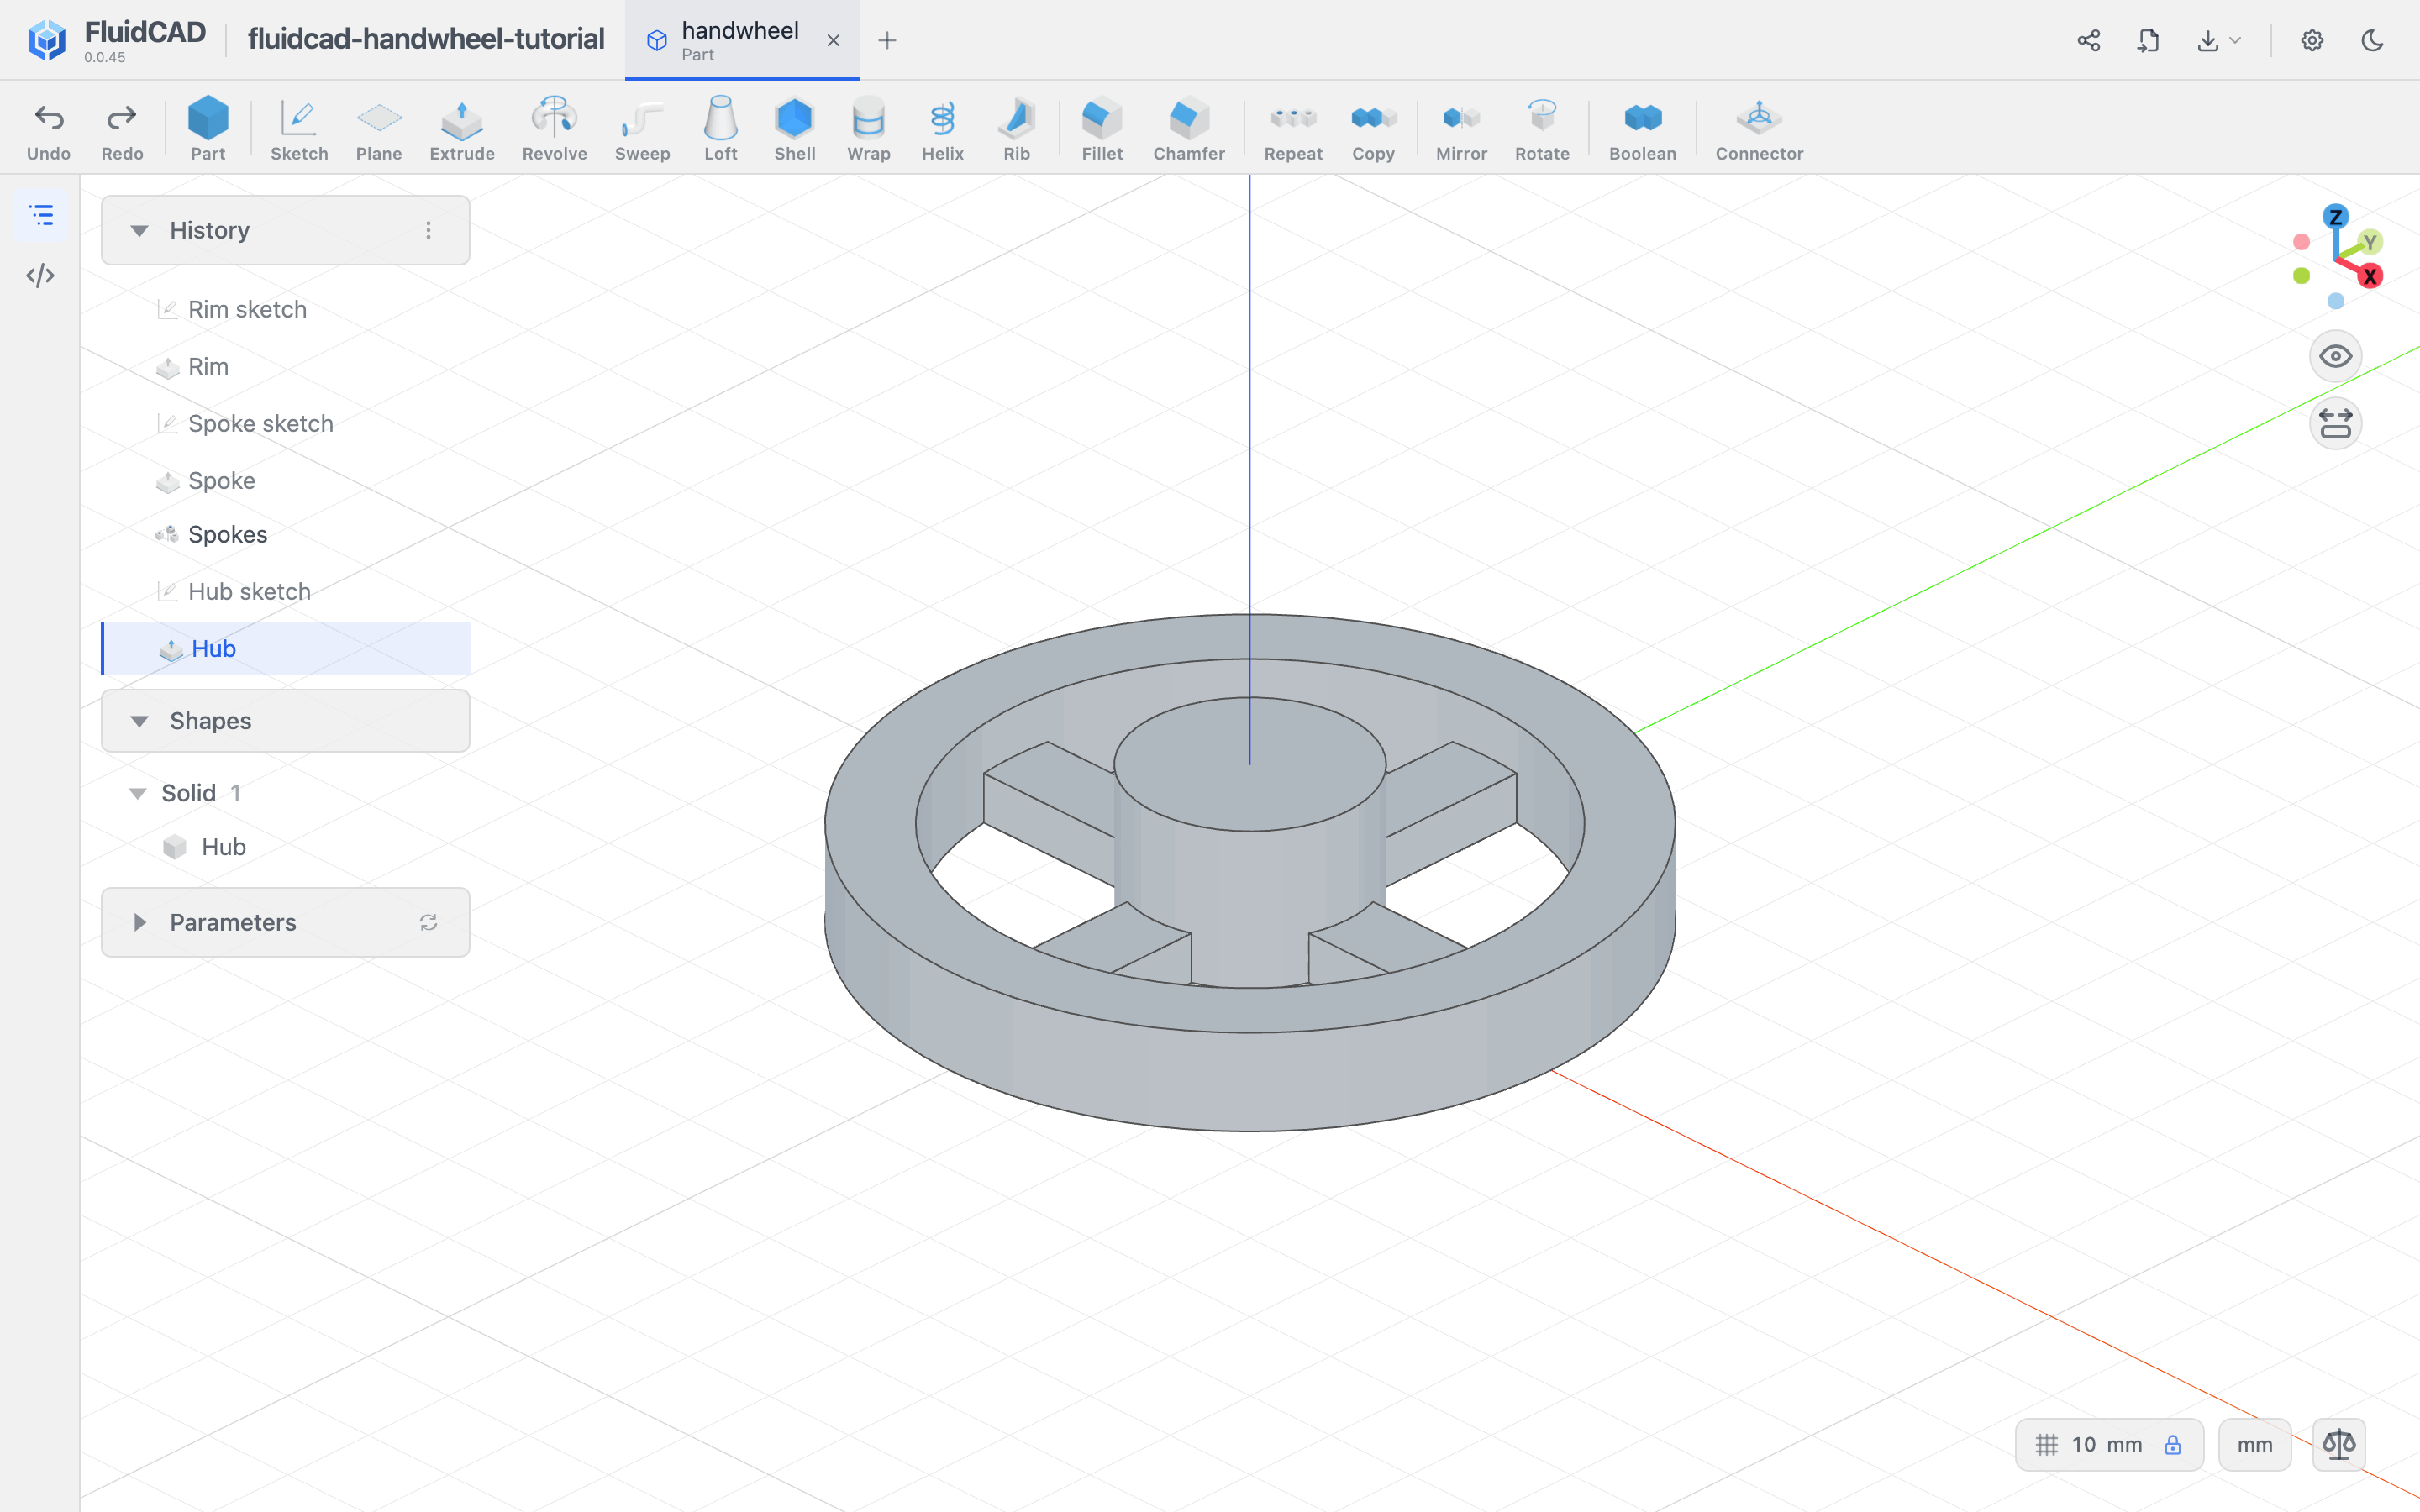Screen dimensions: 2420x1512
Task: Toggle visibility eye button in viewport
Action: pos(2335,356)
